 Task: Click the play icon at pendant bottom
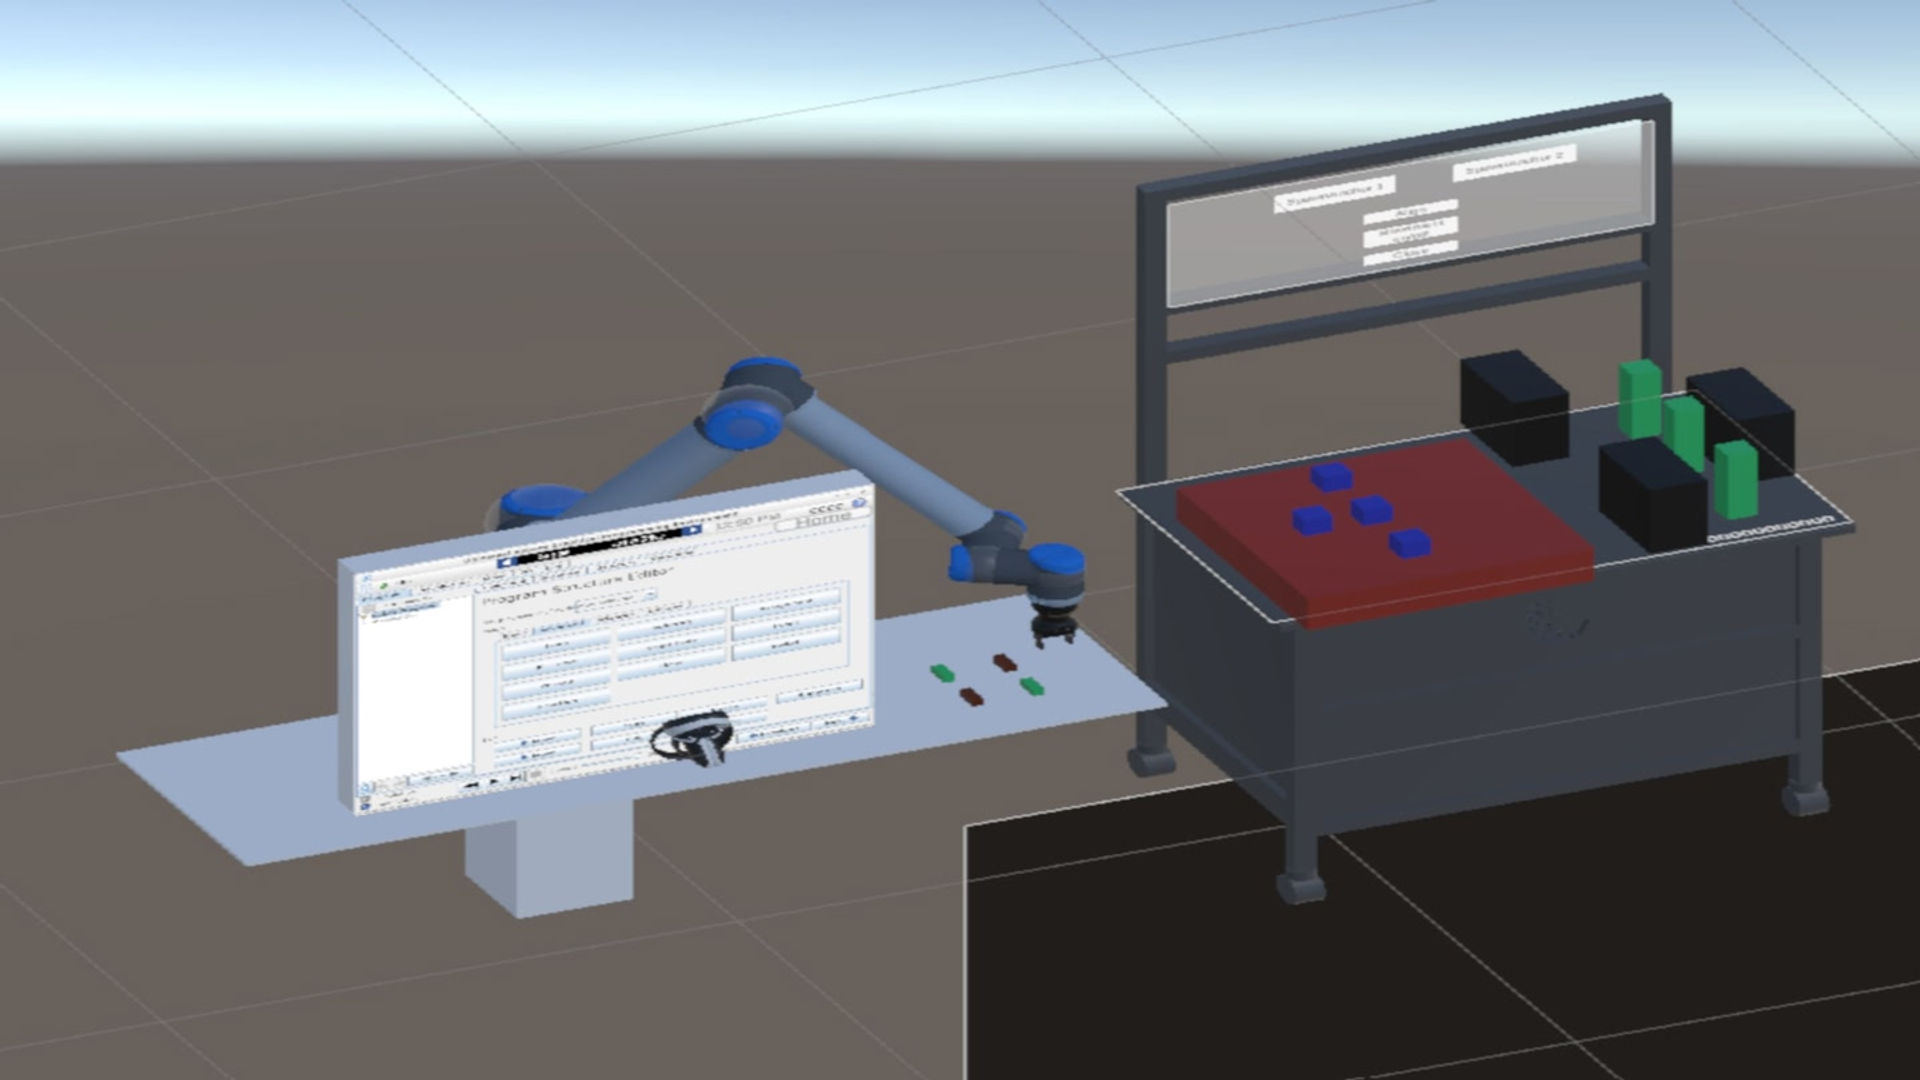click(x=494, y=782)
